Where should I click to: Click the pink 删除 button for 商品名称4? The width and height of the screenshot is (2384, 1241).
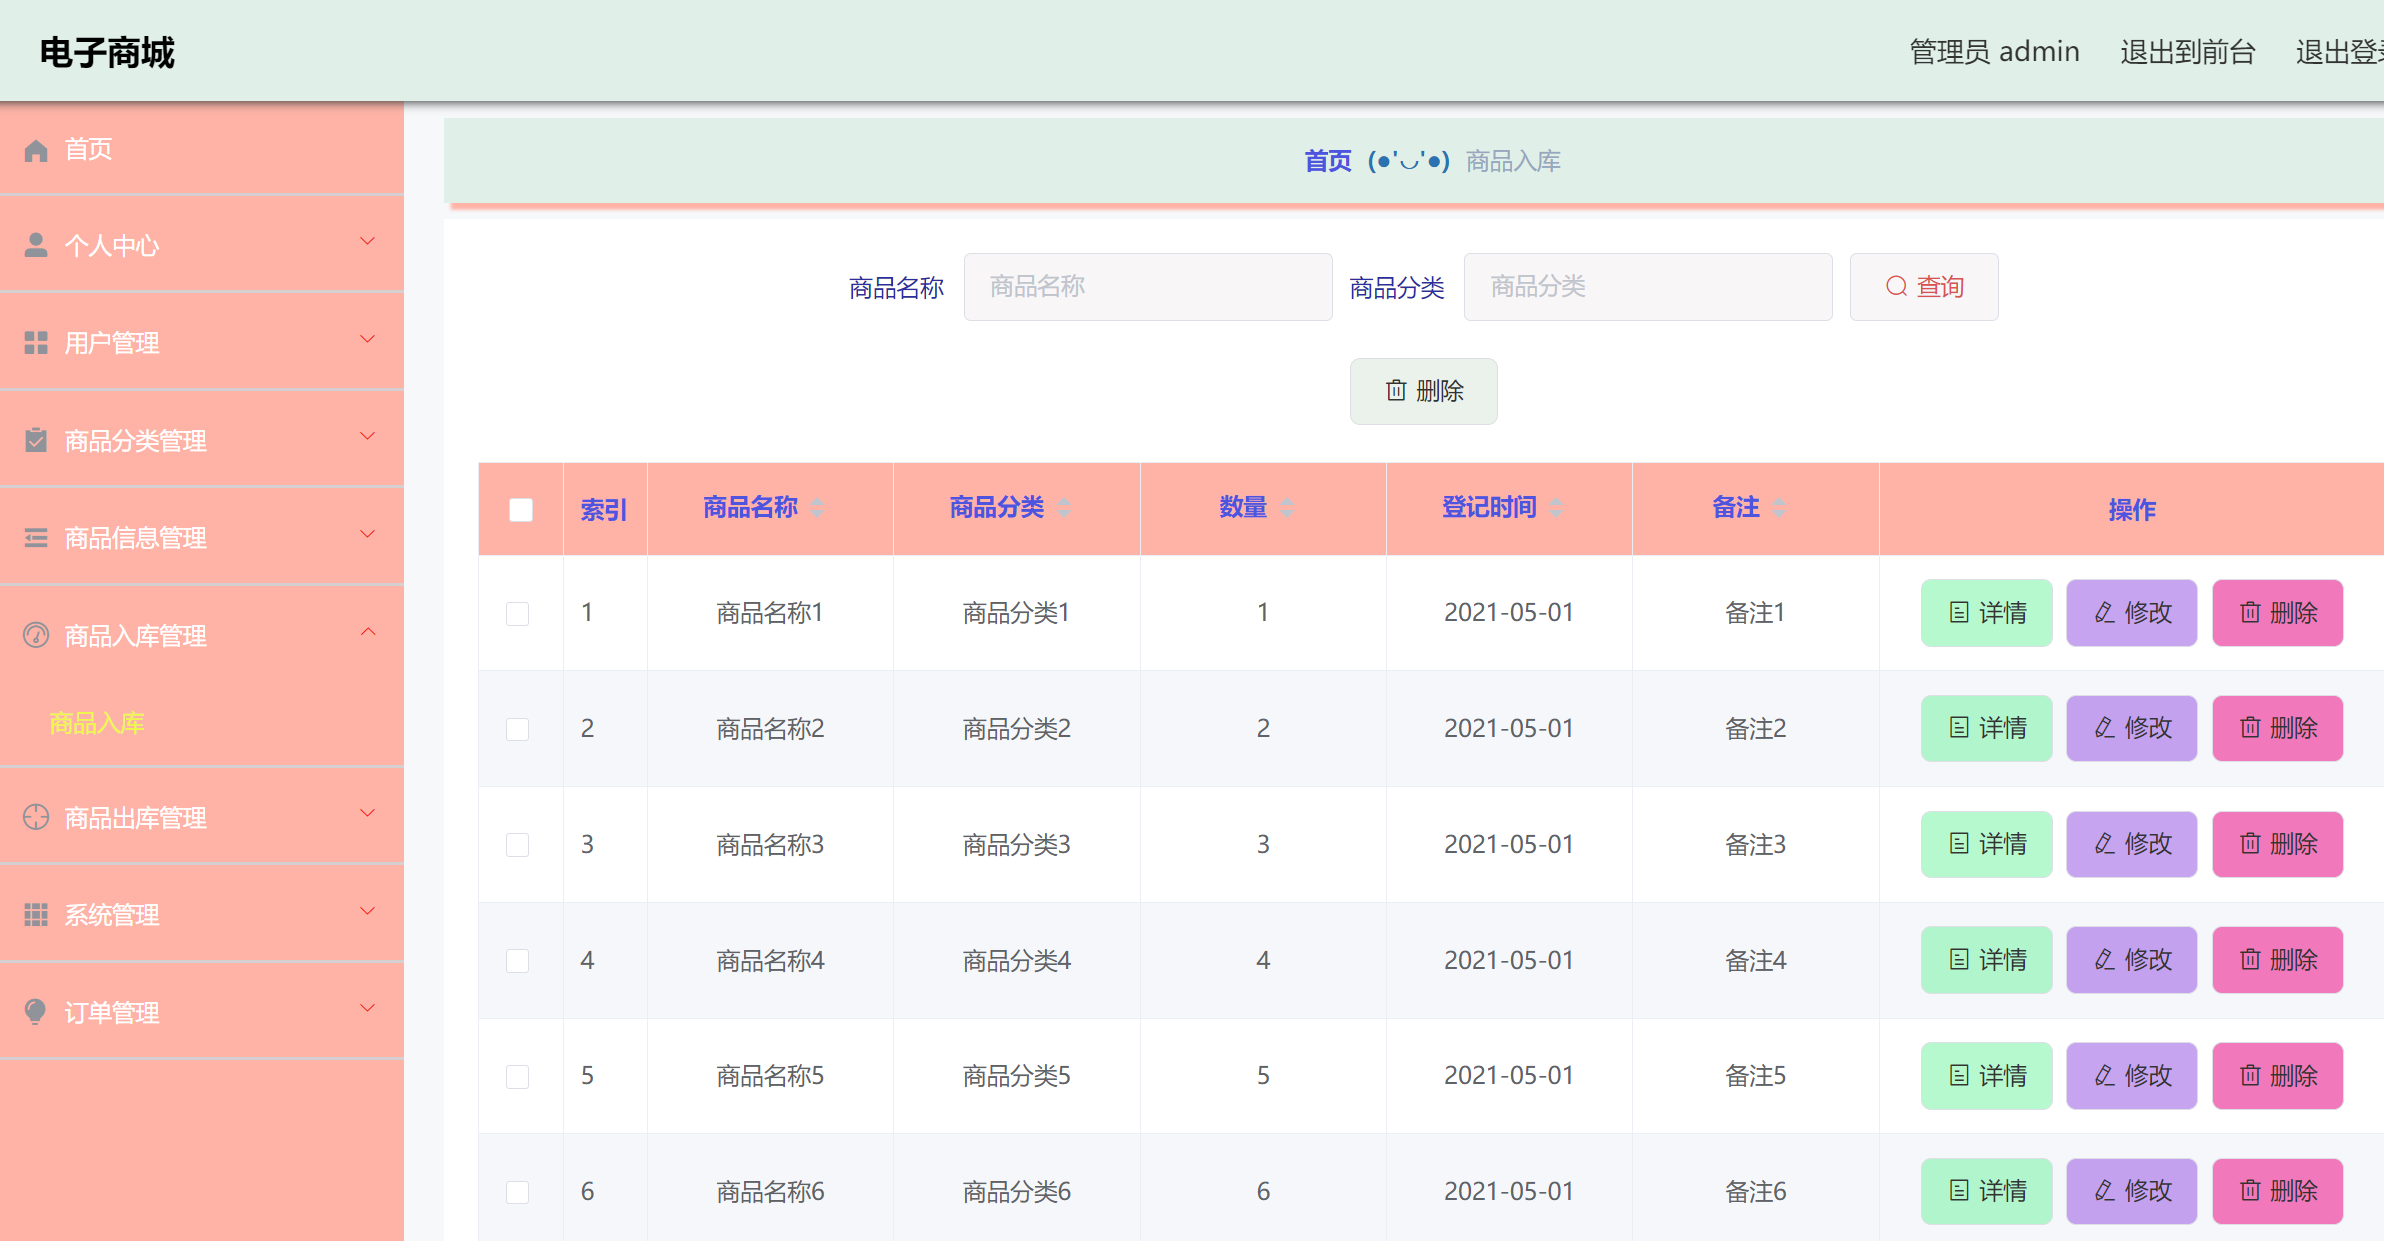tap(2278, 960)
